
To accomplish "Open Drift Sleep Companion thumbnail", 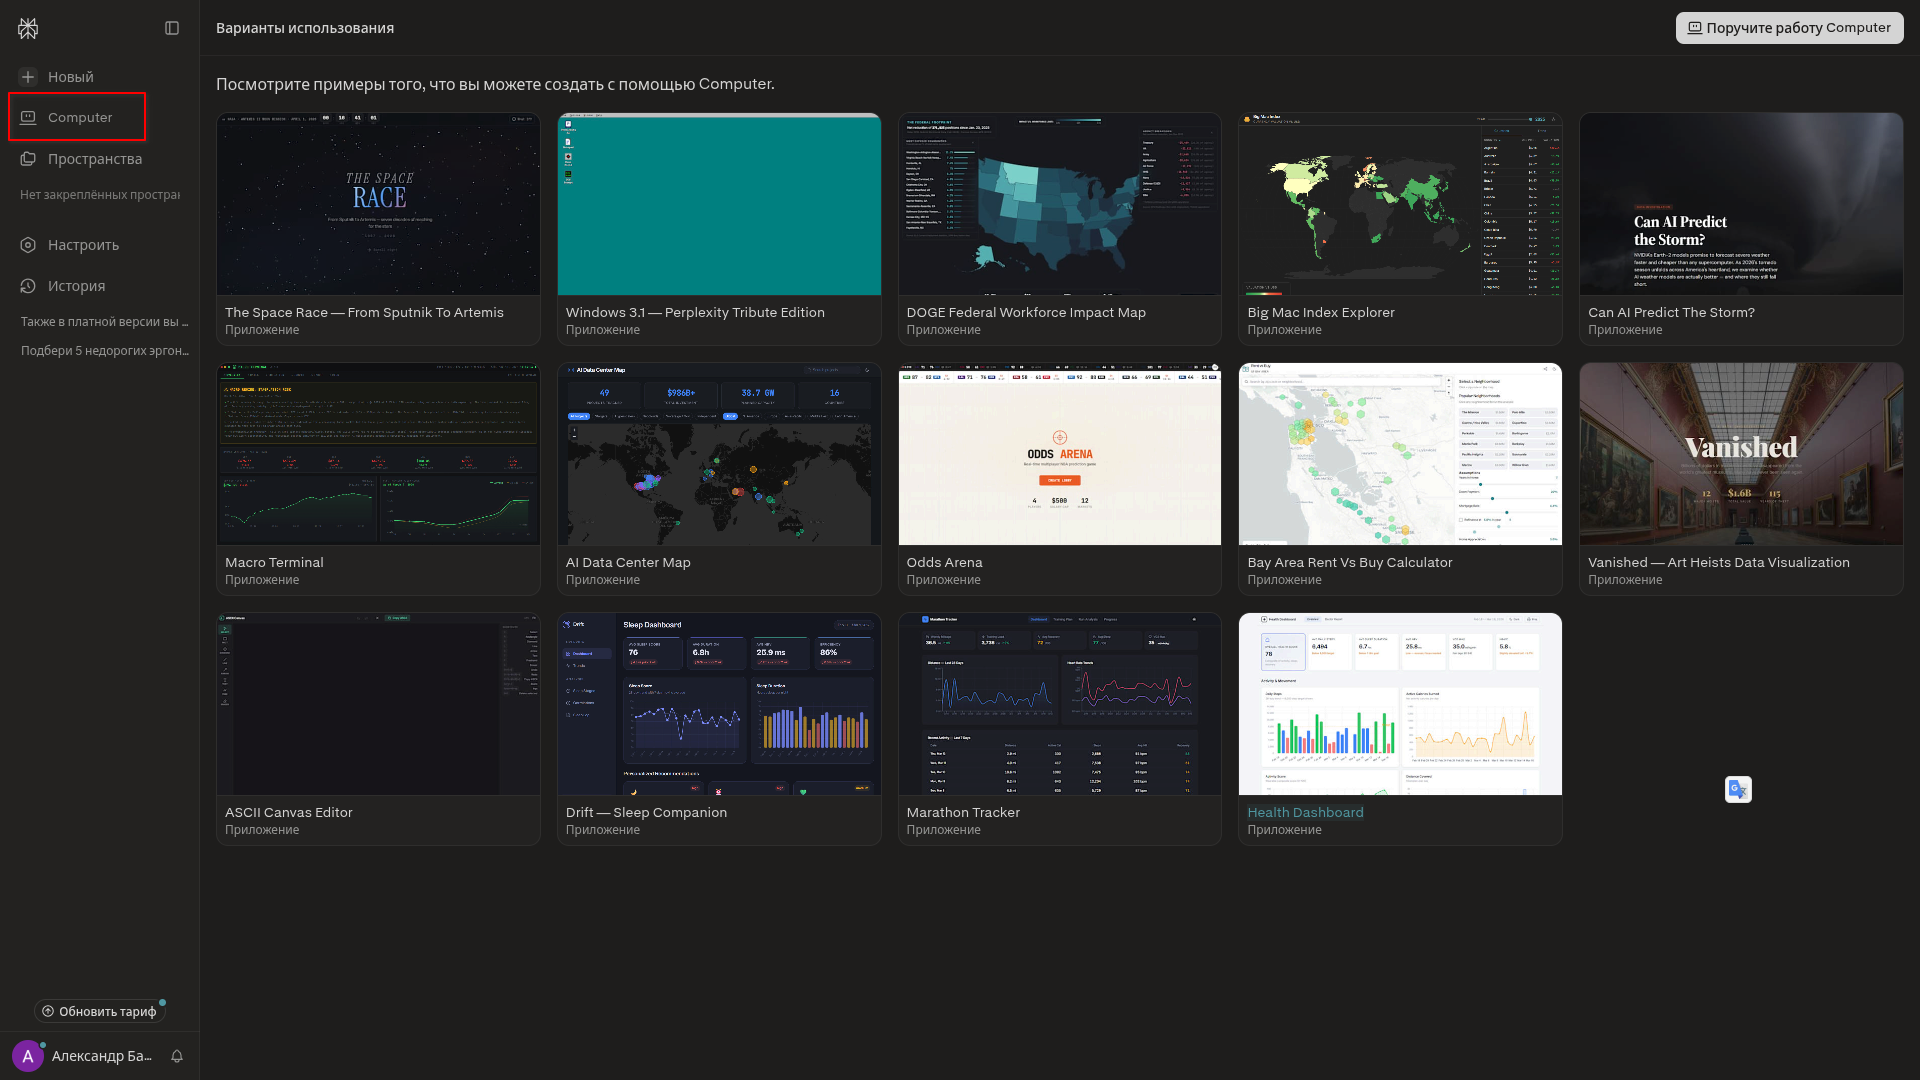I will click(719, 704).
